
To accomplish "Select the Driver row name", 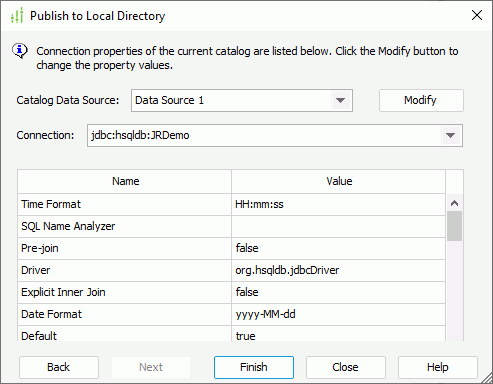I will pyautogui.click(x=125, y=270).
